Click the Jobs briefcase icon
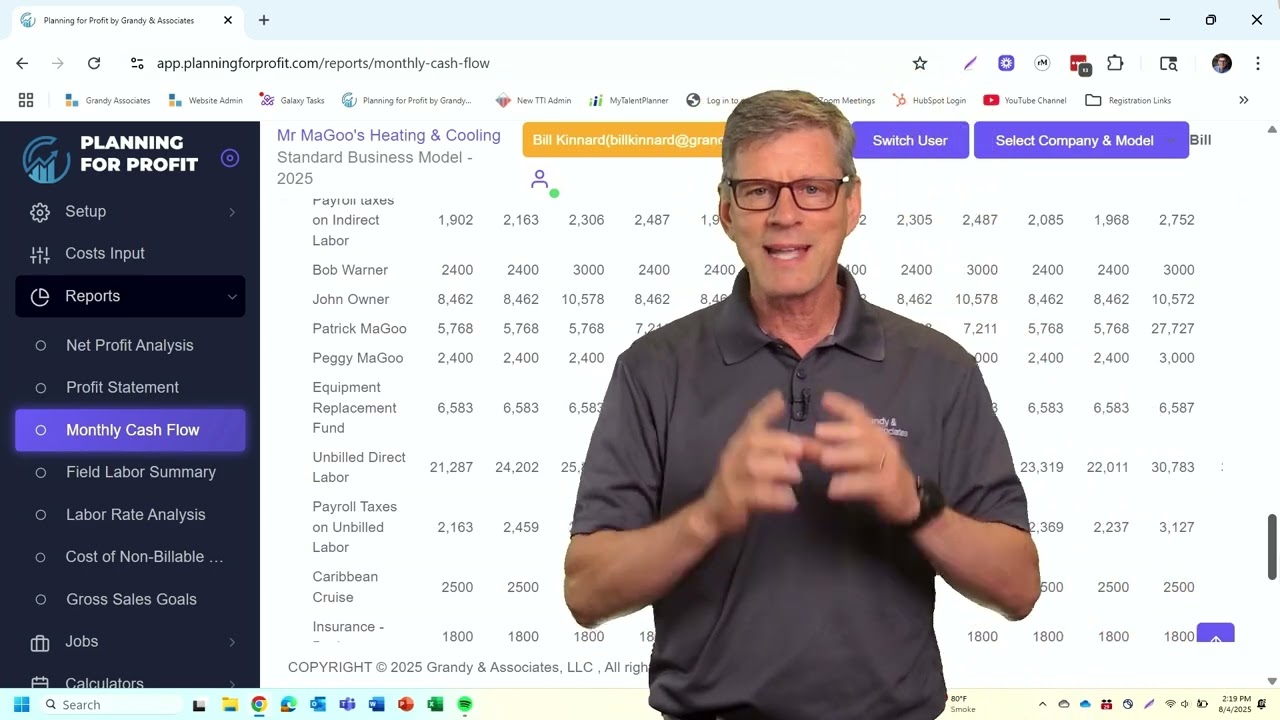Viewport: 1280px width, 720px height. [x=40, y=642]
